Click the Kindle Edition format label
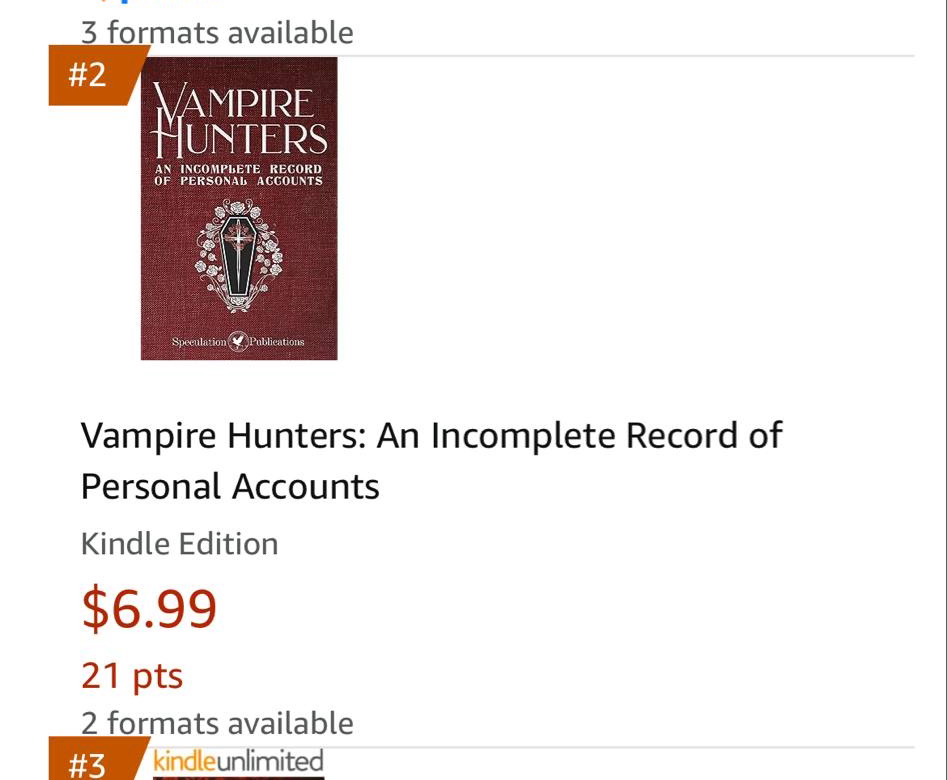The width and height of the screenshot is (947, 780). click(x=179, y=544)
